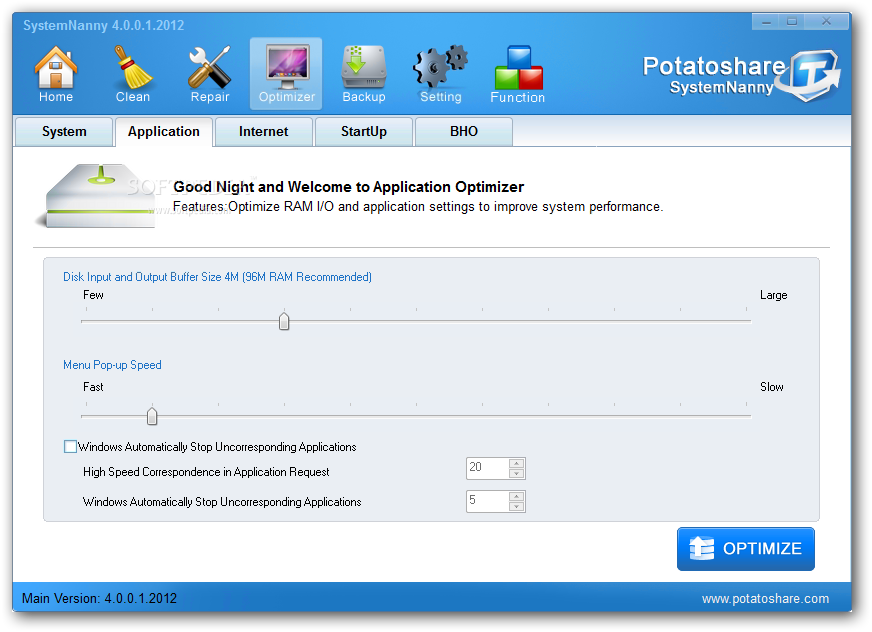Viewport: 872px width, 632px height.
Task: Switch to the Internet tab
Action: [264, 132]
